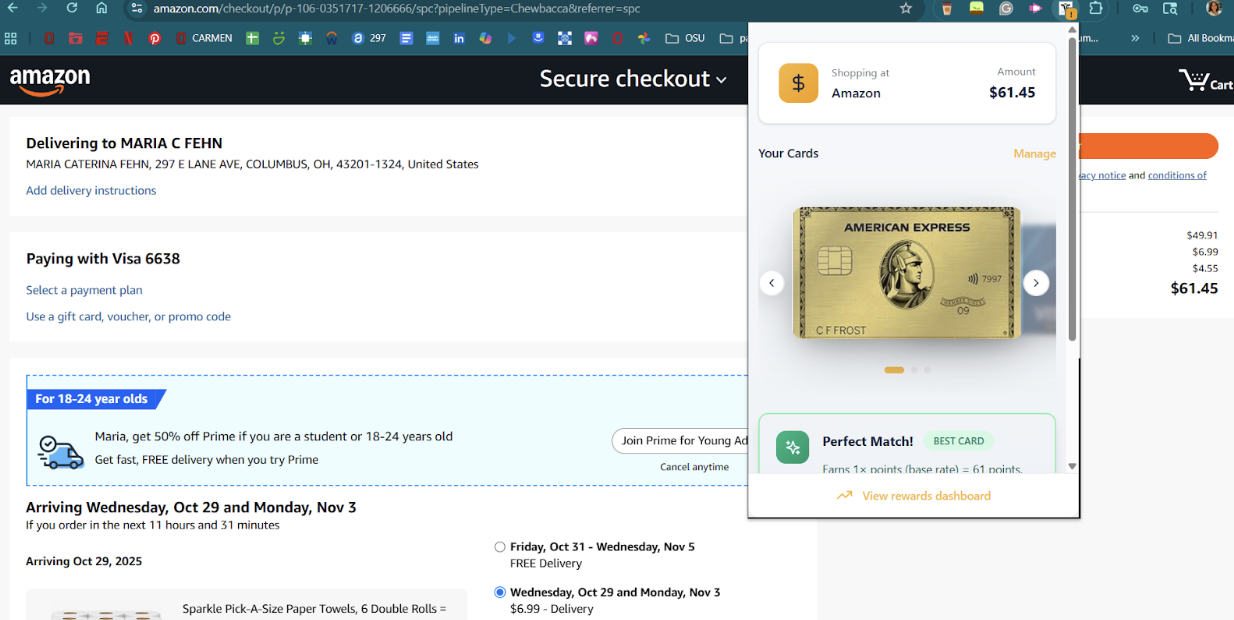This screenshot has width=1234, height=620.
Task: Open the coffee cup extension icon
Action: (x=946, y=8)
